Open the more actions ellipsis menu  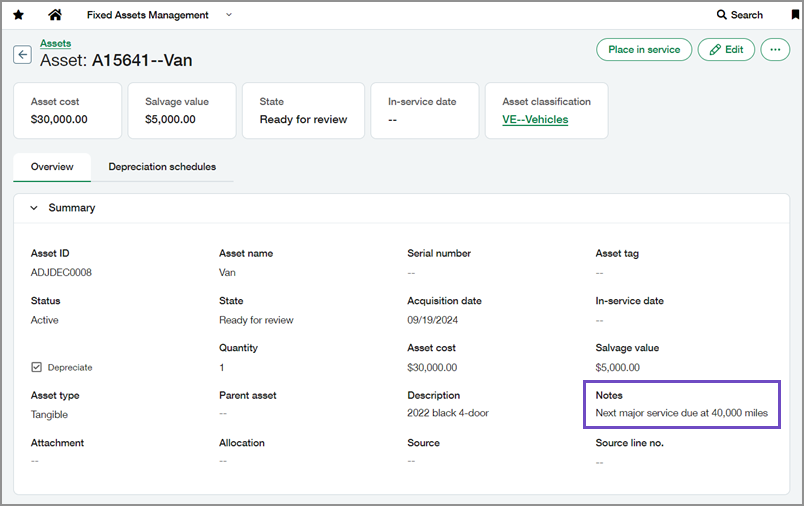(x=775, y=49)
